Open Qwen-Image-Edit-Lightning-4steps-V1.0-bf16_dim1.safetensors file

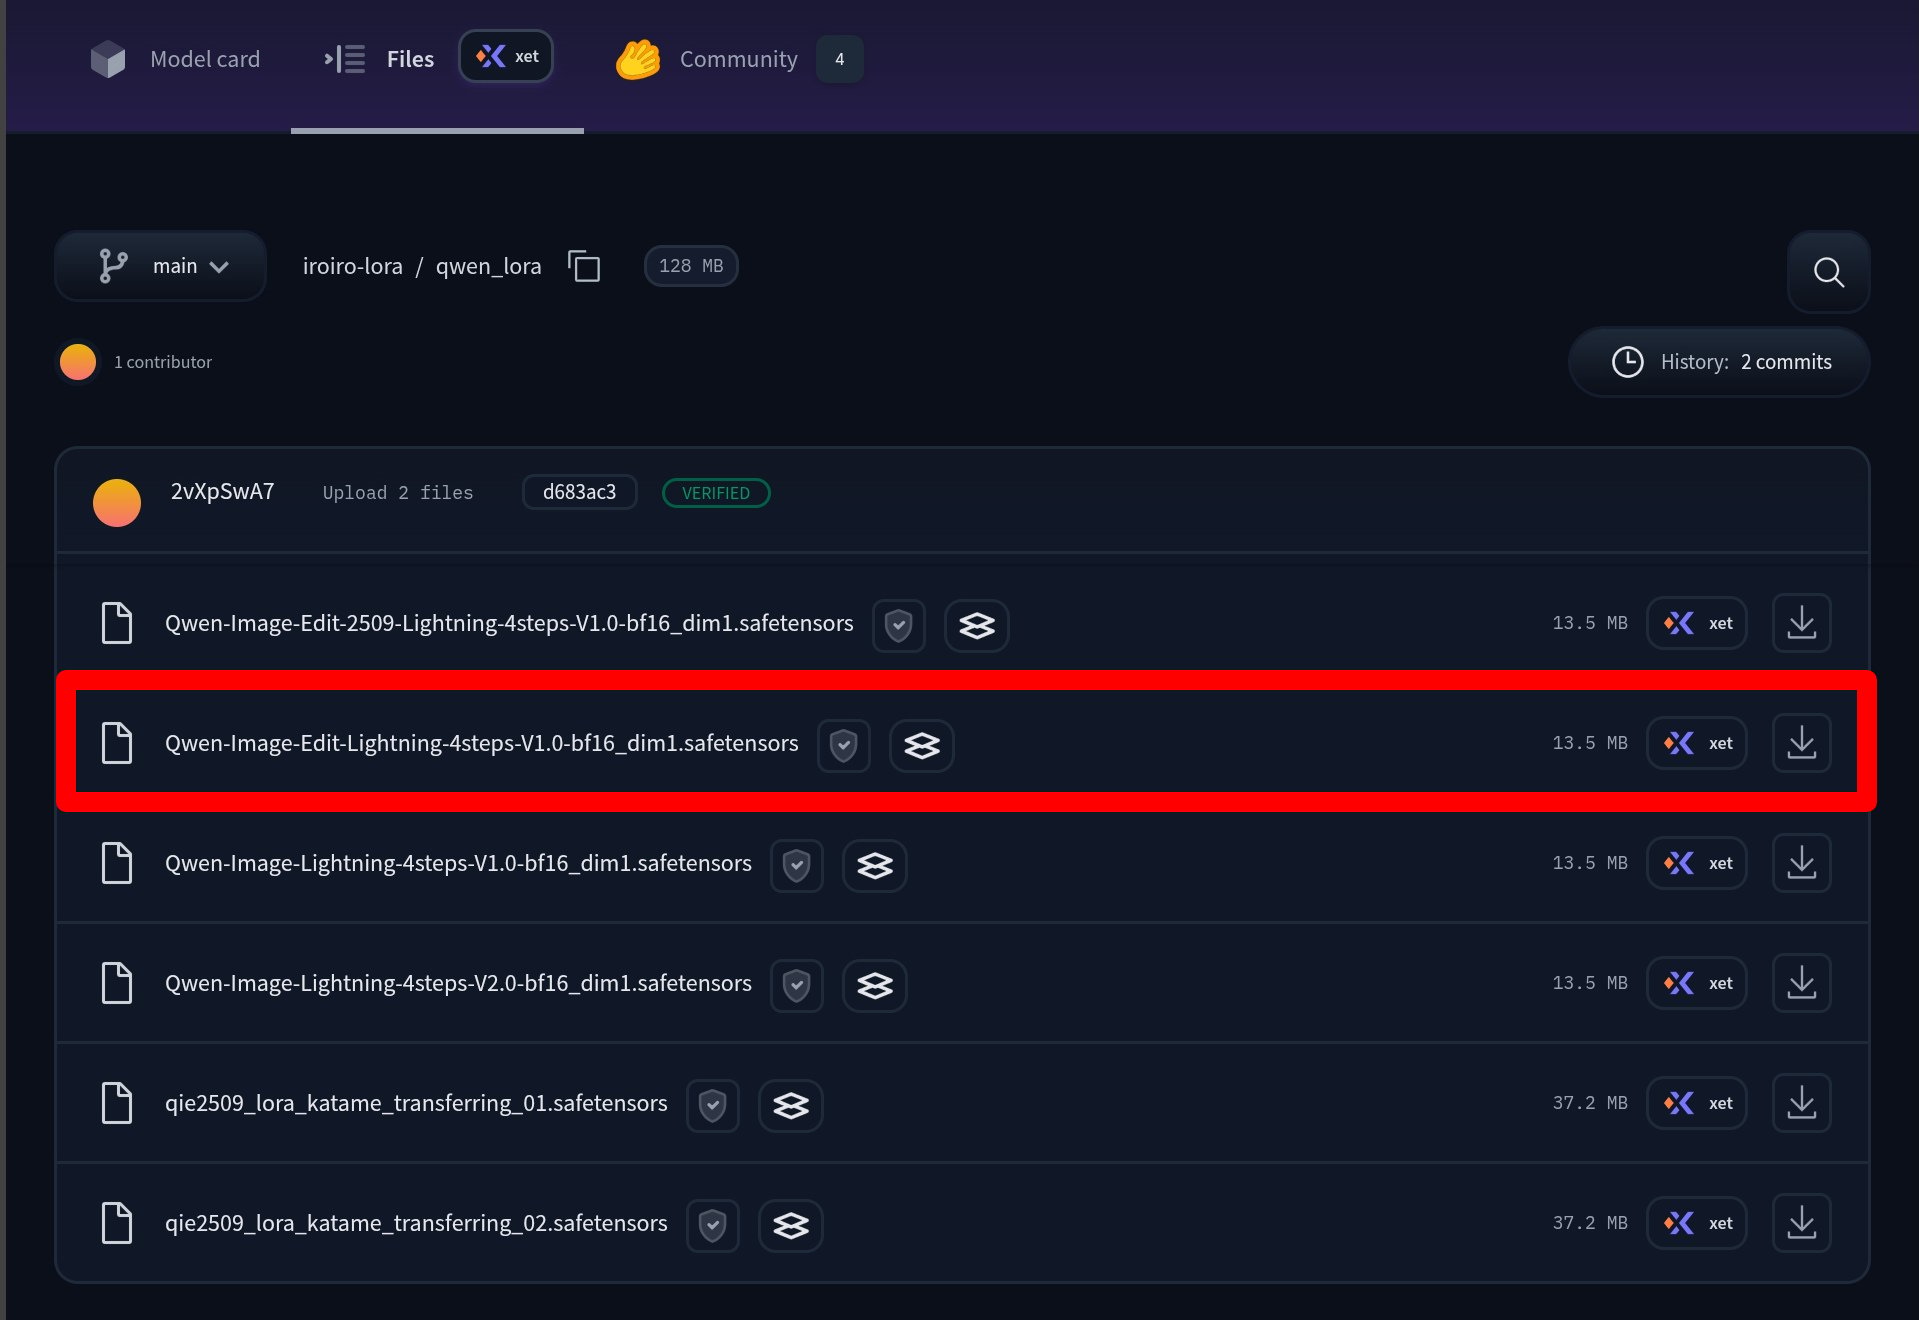(481, 743)
